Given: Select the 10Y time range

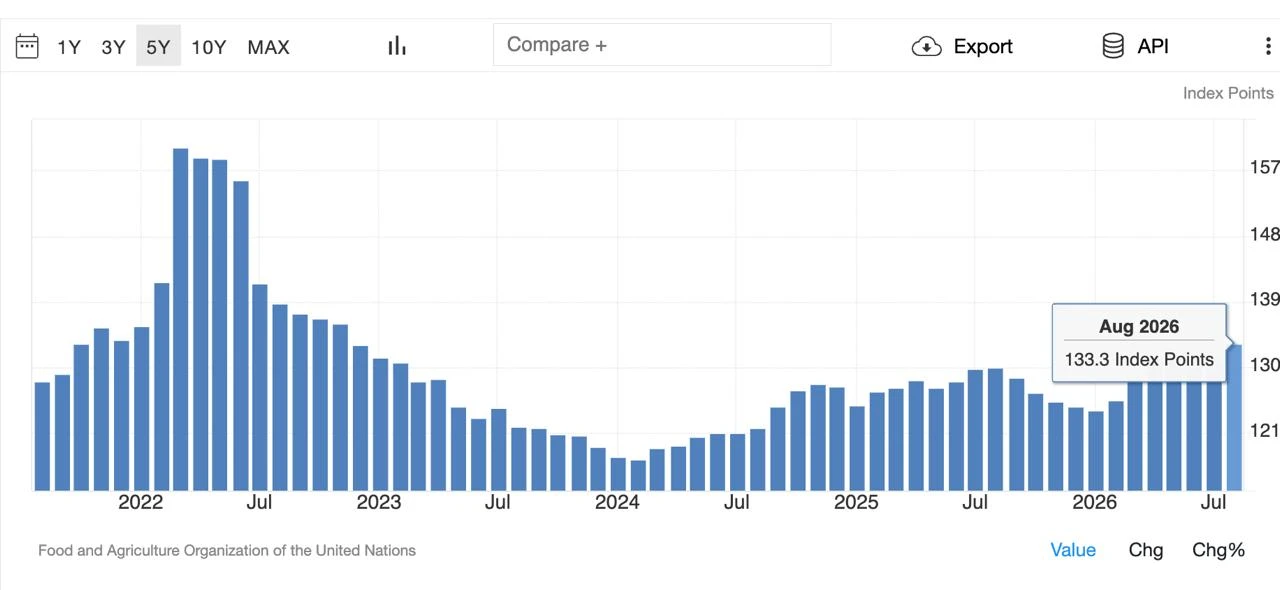Looking at the screenshot, I should [x=208, y=47].
